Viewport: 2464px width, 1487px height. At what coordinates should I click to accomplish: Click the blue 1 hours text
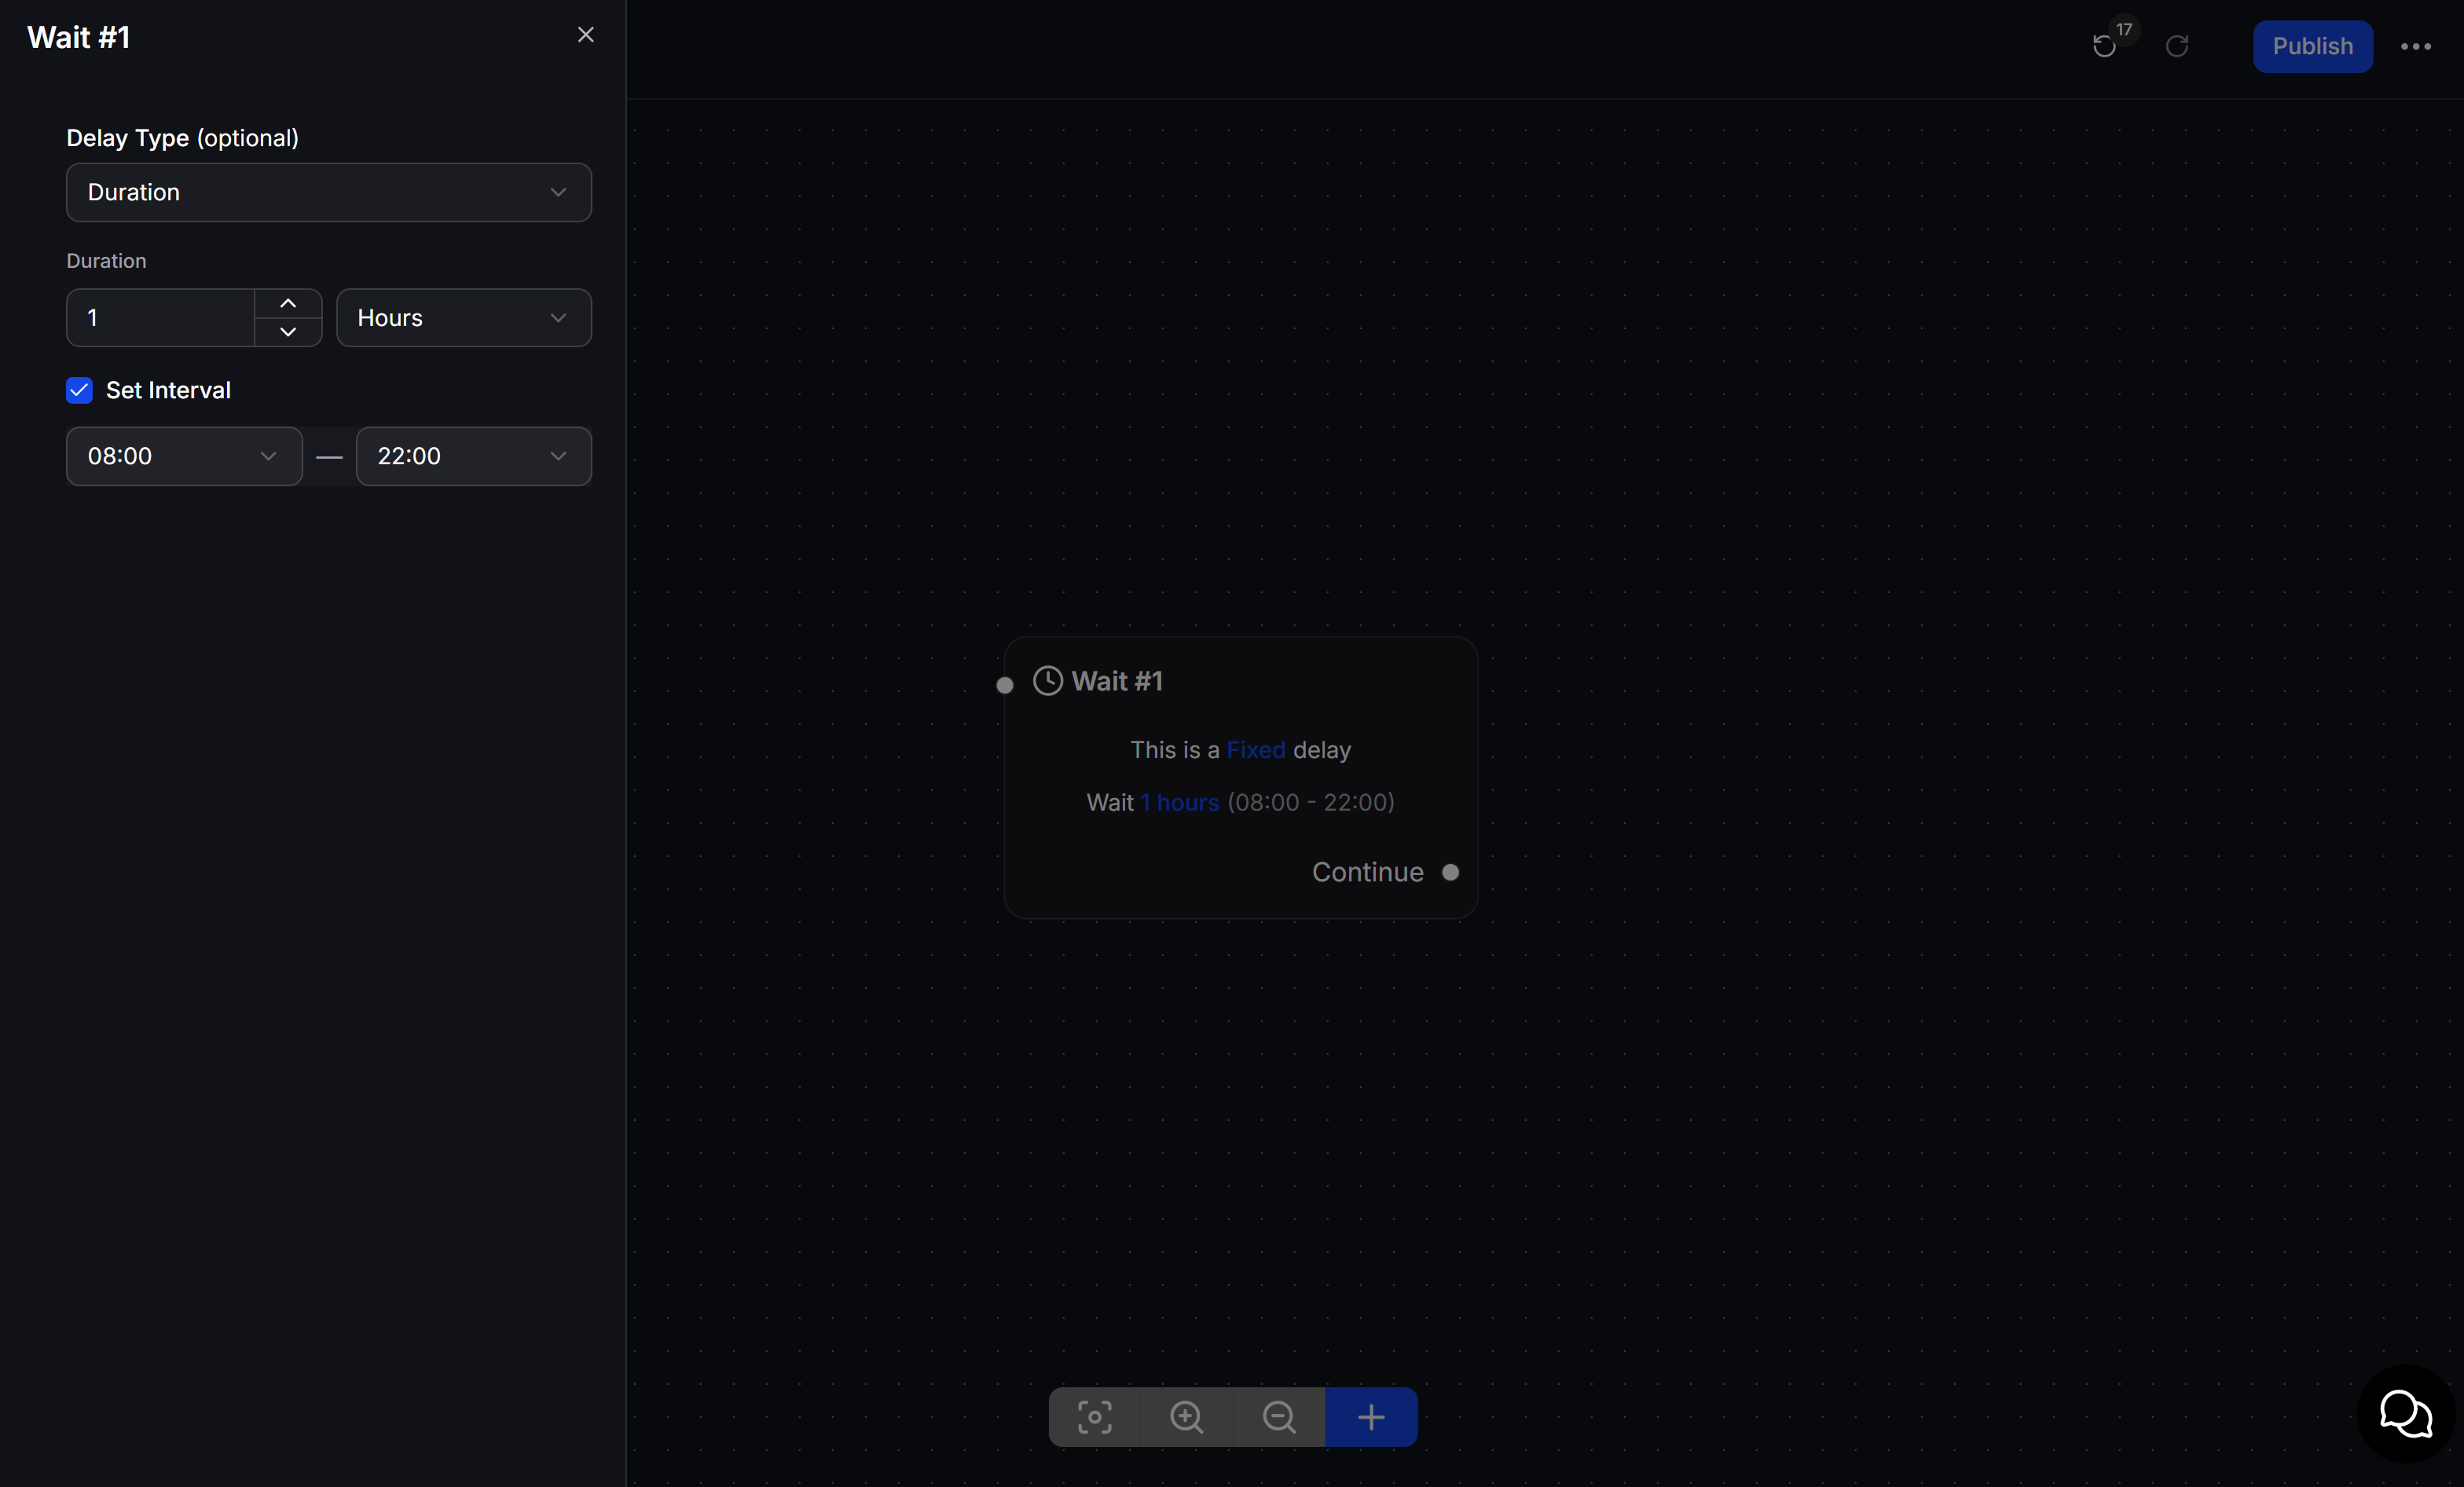(x=1180, y=802)
